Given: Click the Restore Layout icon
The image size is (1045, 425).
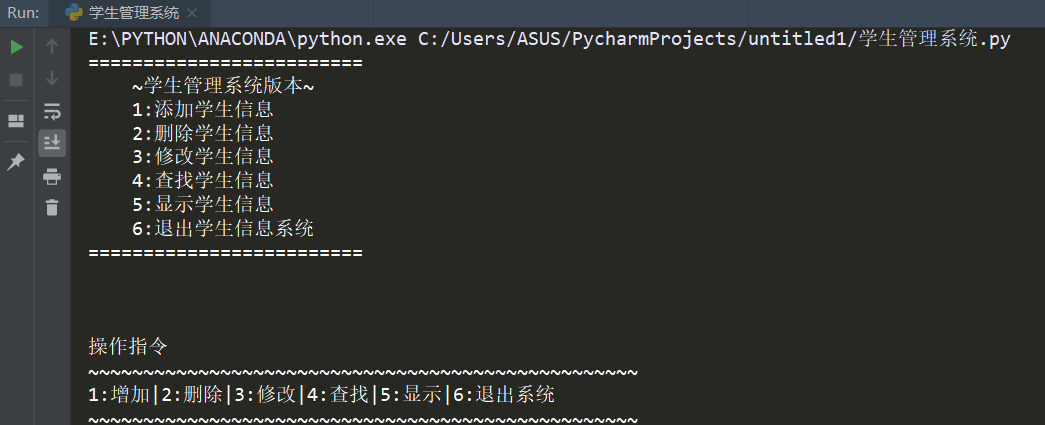Looking at the screenshot, I should click(x=16, y=121).
